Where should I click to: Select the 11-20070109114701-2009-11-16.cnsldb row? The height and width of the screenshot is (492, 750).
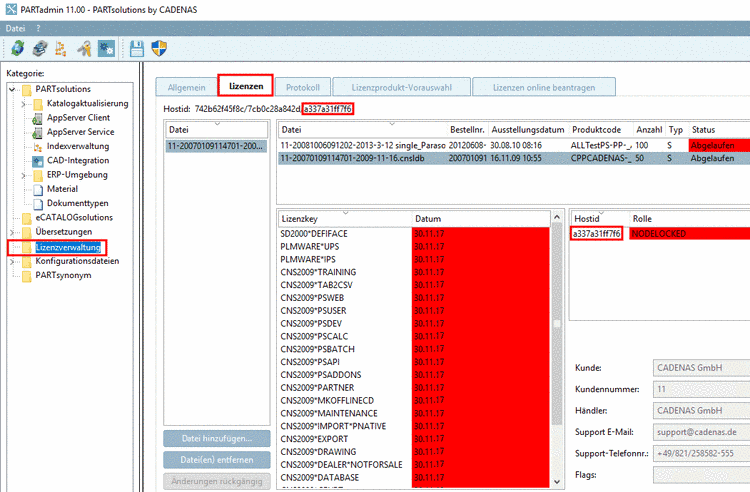pos(514,158)
